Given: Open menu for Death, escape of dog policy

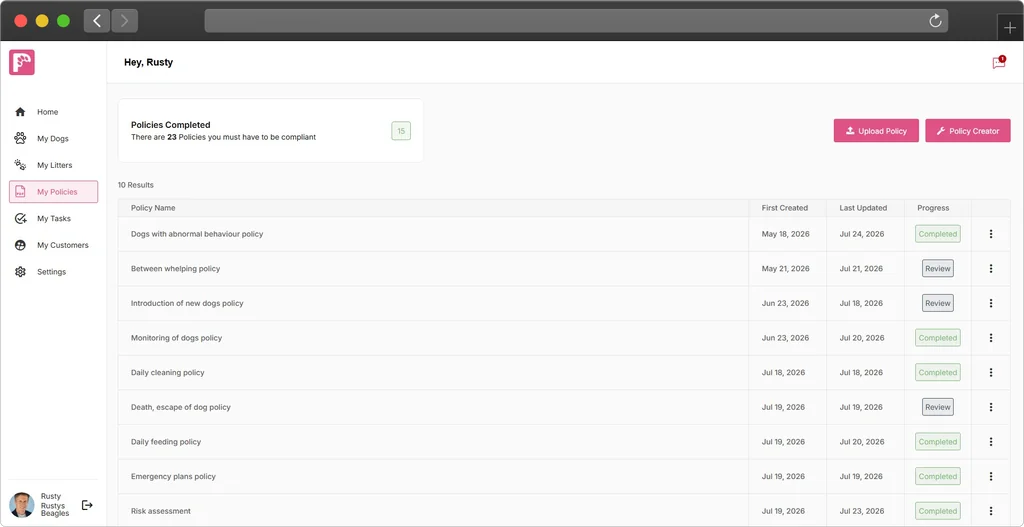Looking at the screenshot, I should coord(991,407).
